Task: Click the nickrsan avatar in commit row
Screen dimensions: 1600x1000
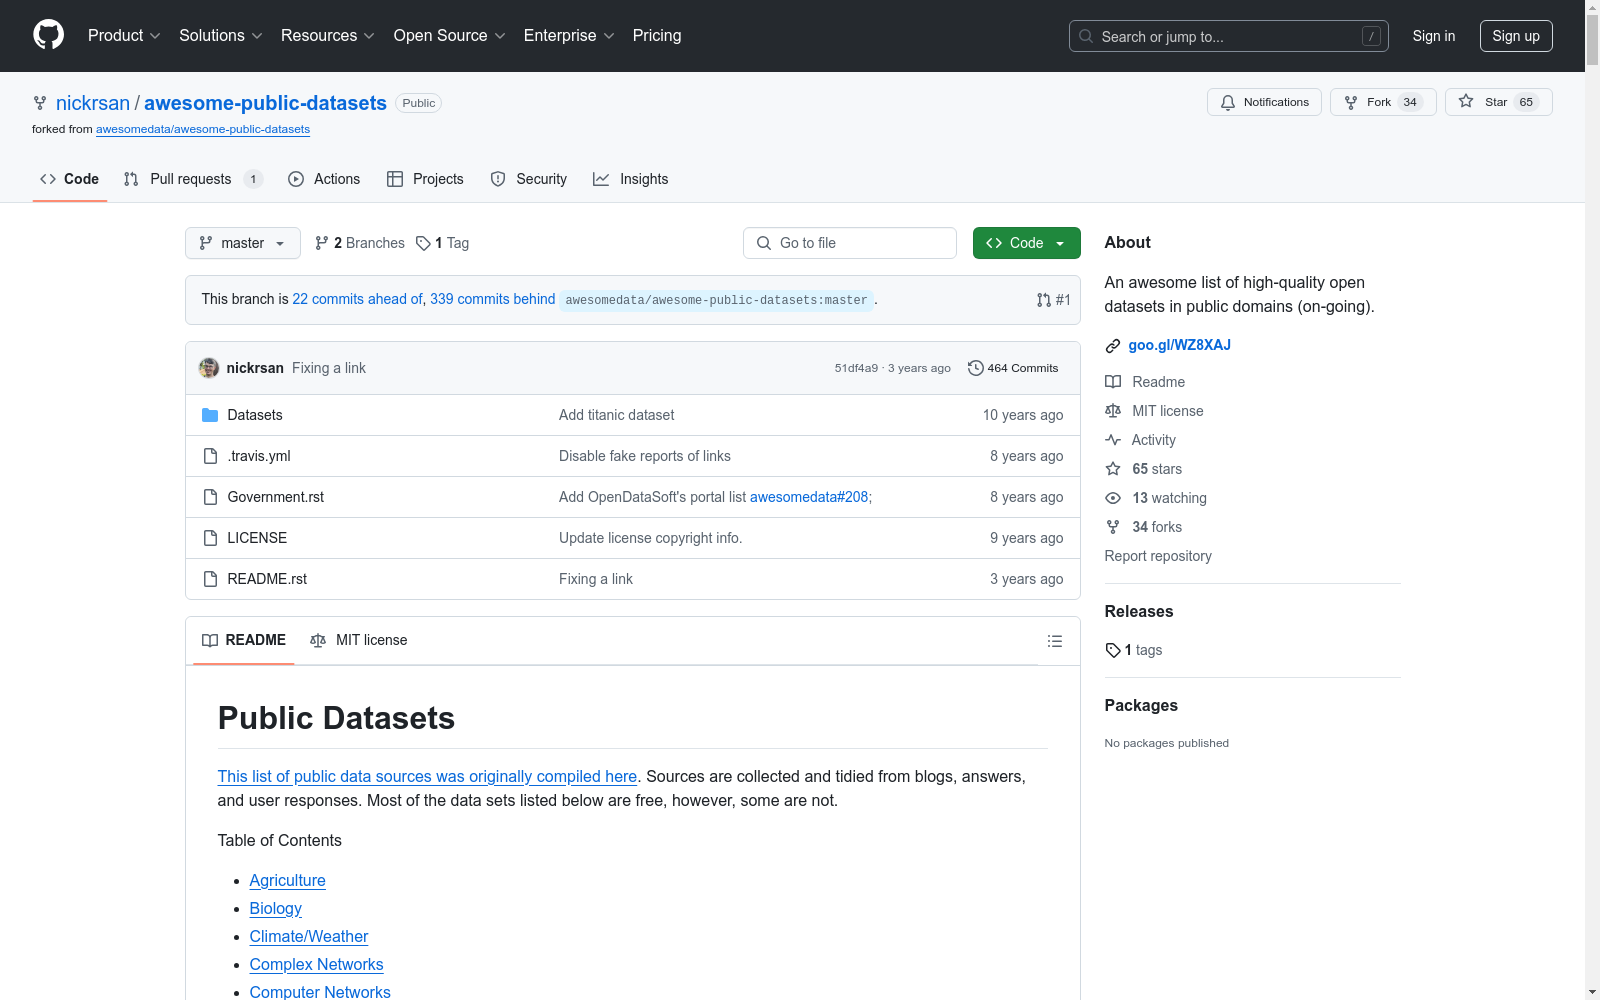Action: 209,368
